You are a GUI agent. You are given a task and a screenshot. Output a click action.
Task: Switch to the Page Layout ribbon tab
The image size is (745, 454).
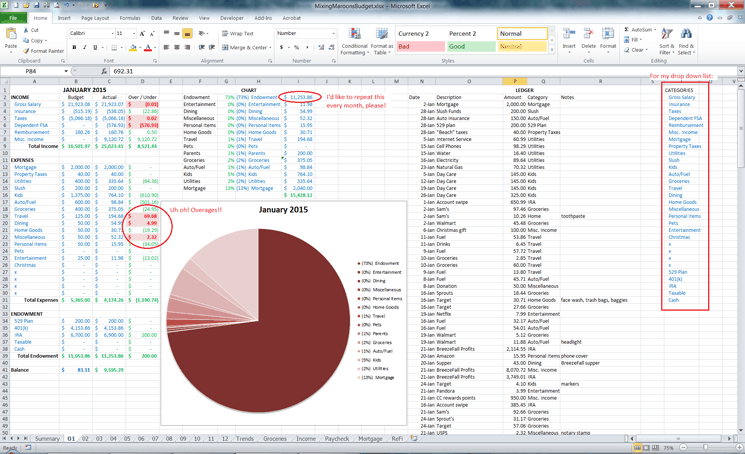coord(95,18)
